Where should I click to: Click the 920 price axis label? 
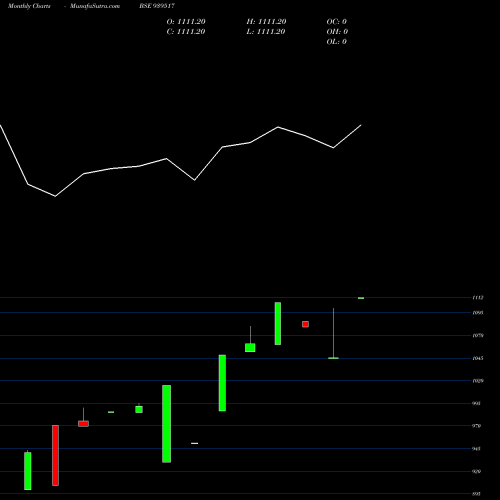(477, 471)
